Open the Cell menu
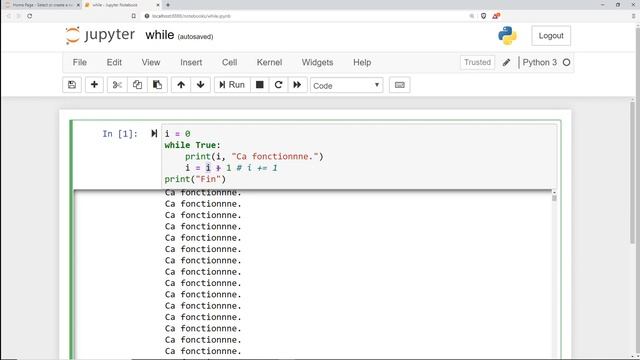640x360 pixels. tap(229, 62)
